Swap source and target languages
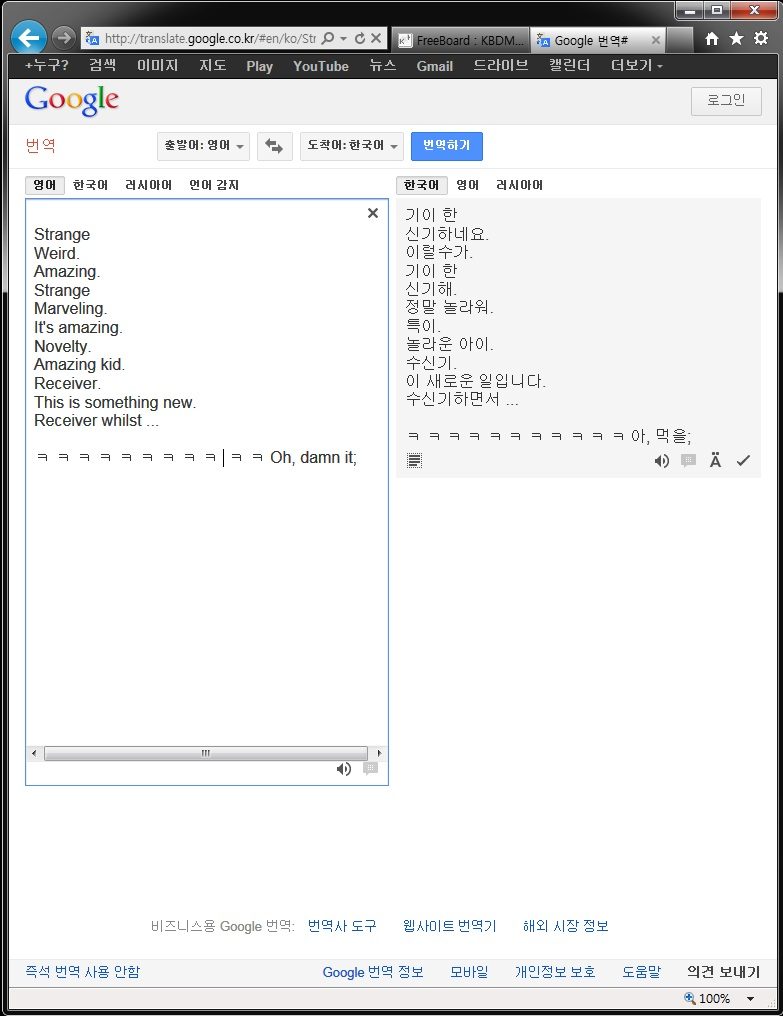Viewport: 783px width, 1016px height. pyautogui.click(x=274, y=146)
